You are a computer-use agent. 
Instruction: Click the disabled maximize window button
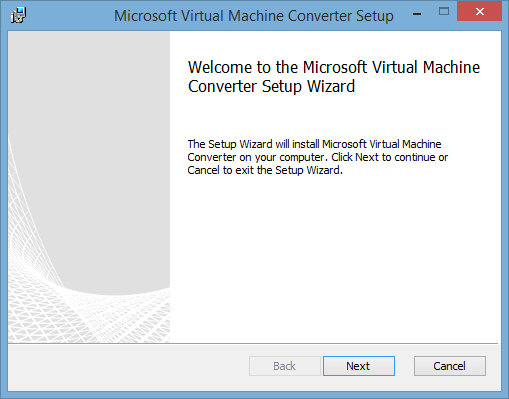(444, 12)
